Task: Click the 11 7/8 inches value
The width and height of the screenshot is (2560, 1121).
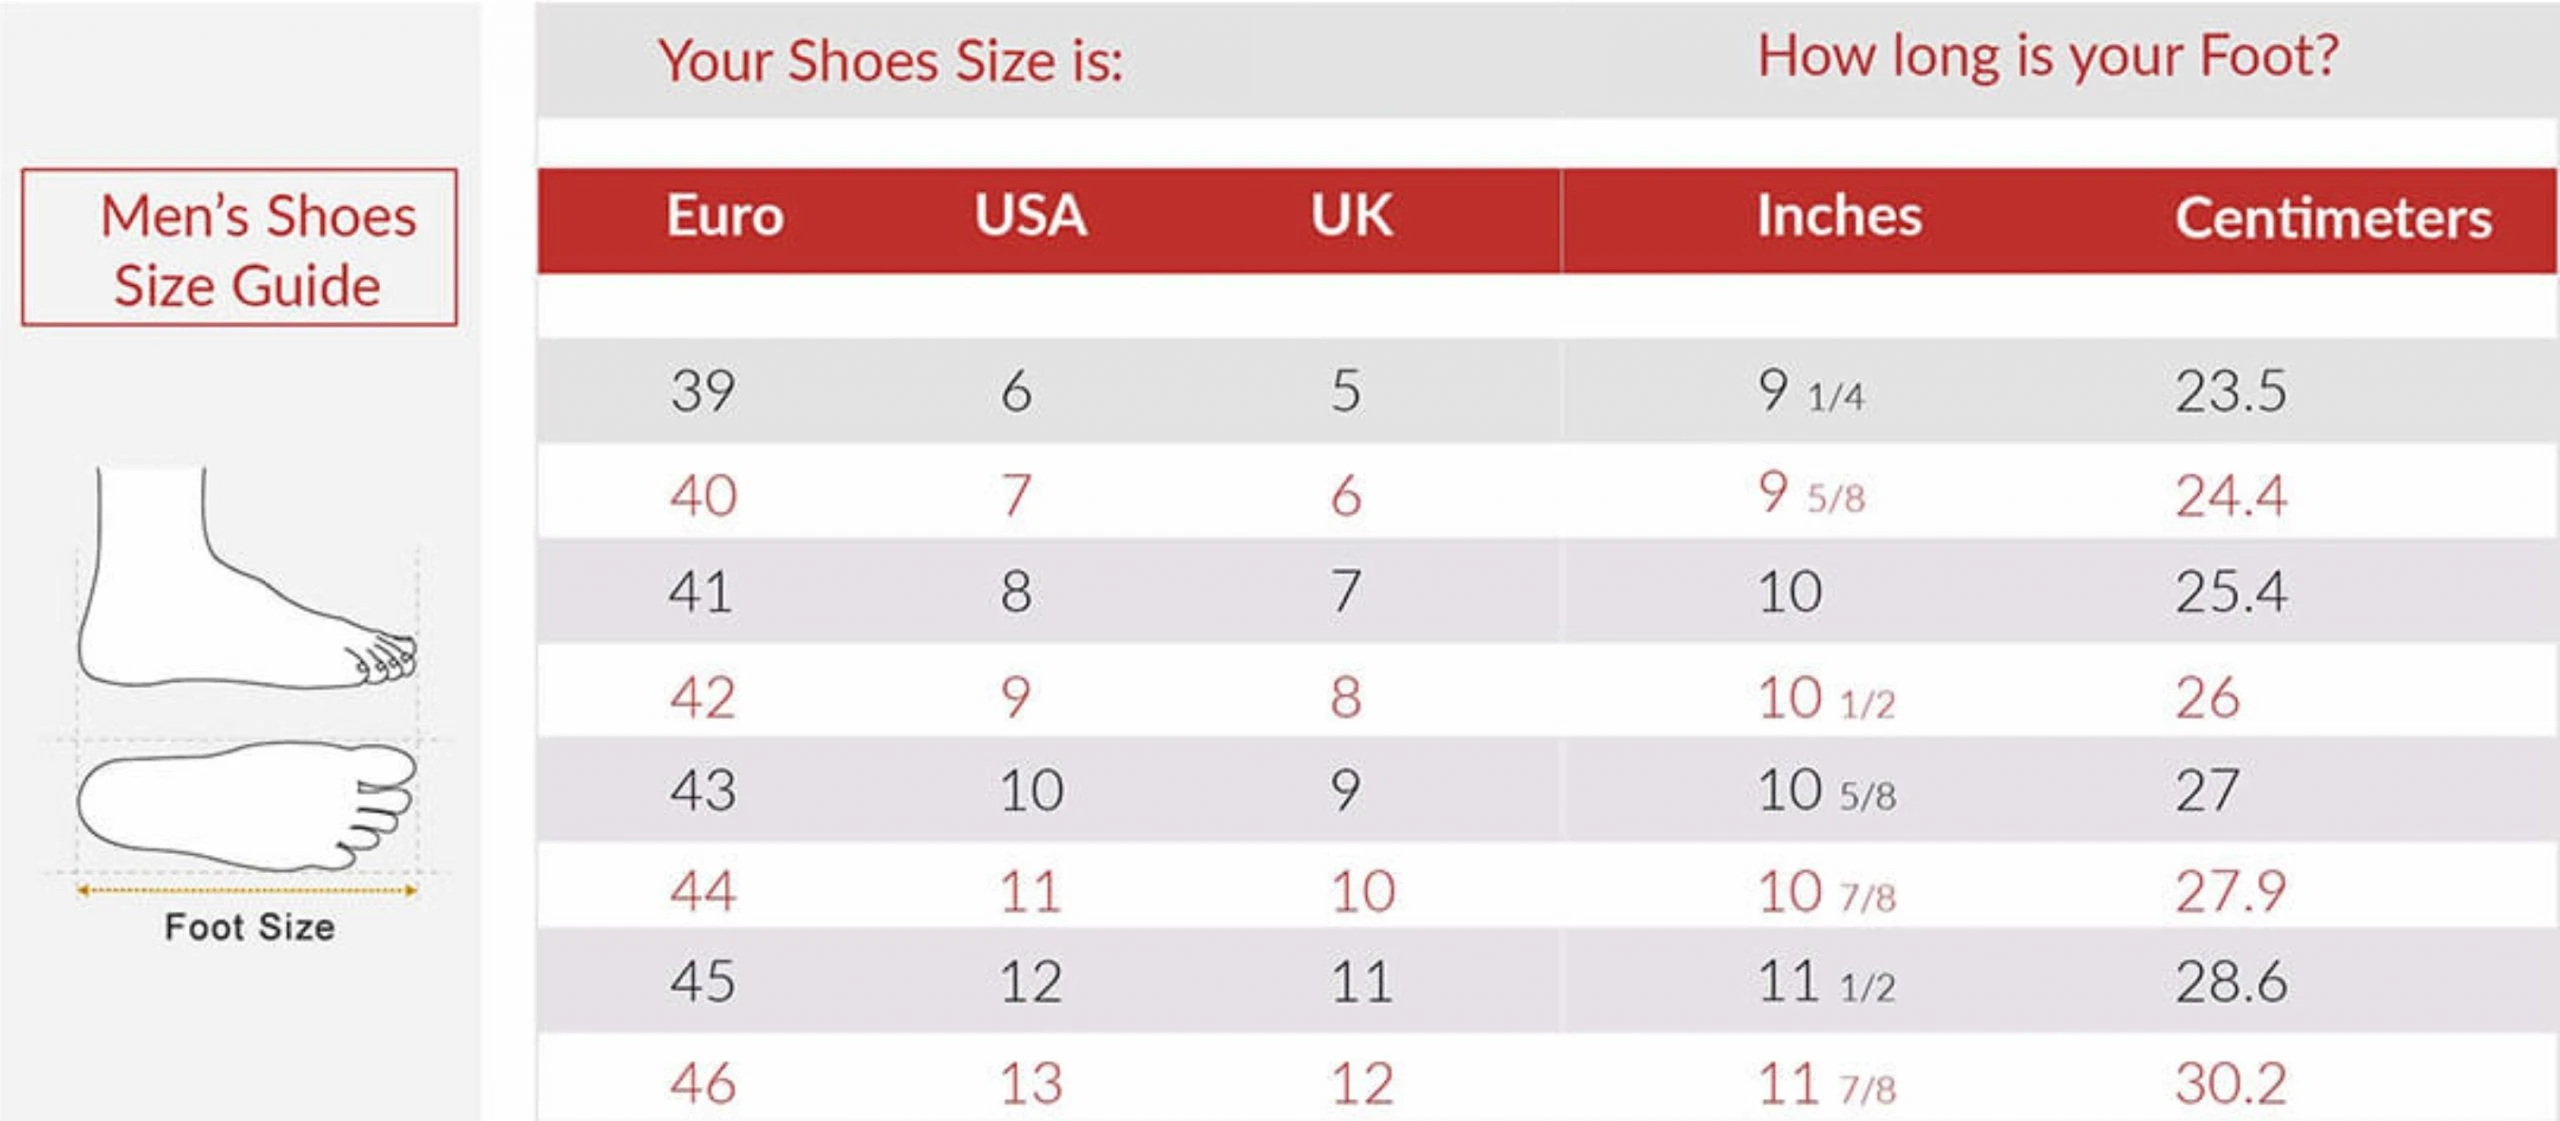Action: [1826, 1084]
